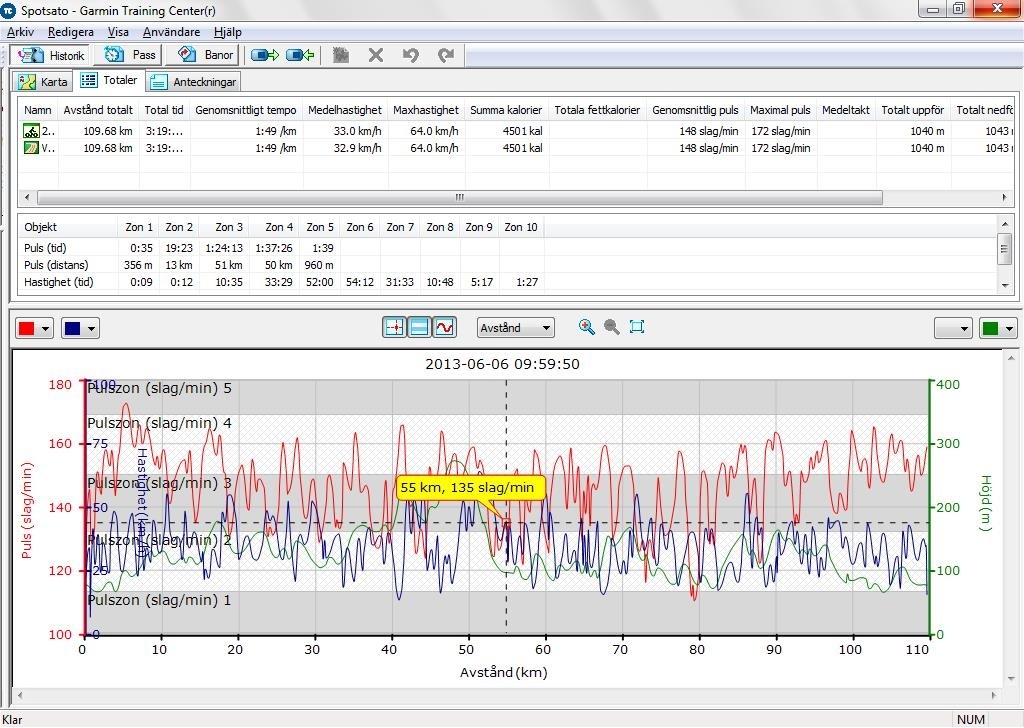Click the receive from device icon
Image resolution: width=1024 pixels, height=728 pixels.
pos(300,55)
